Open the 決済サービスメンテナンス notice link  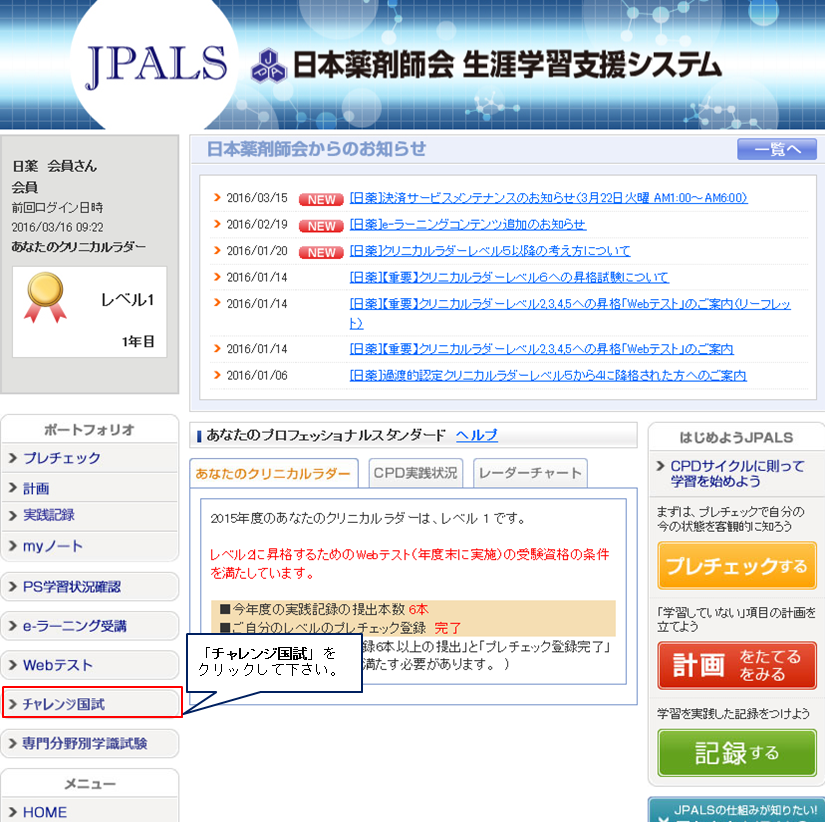pyautogui.click(x=548, y=198)
